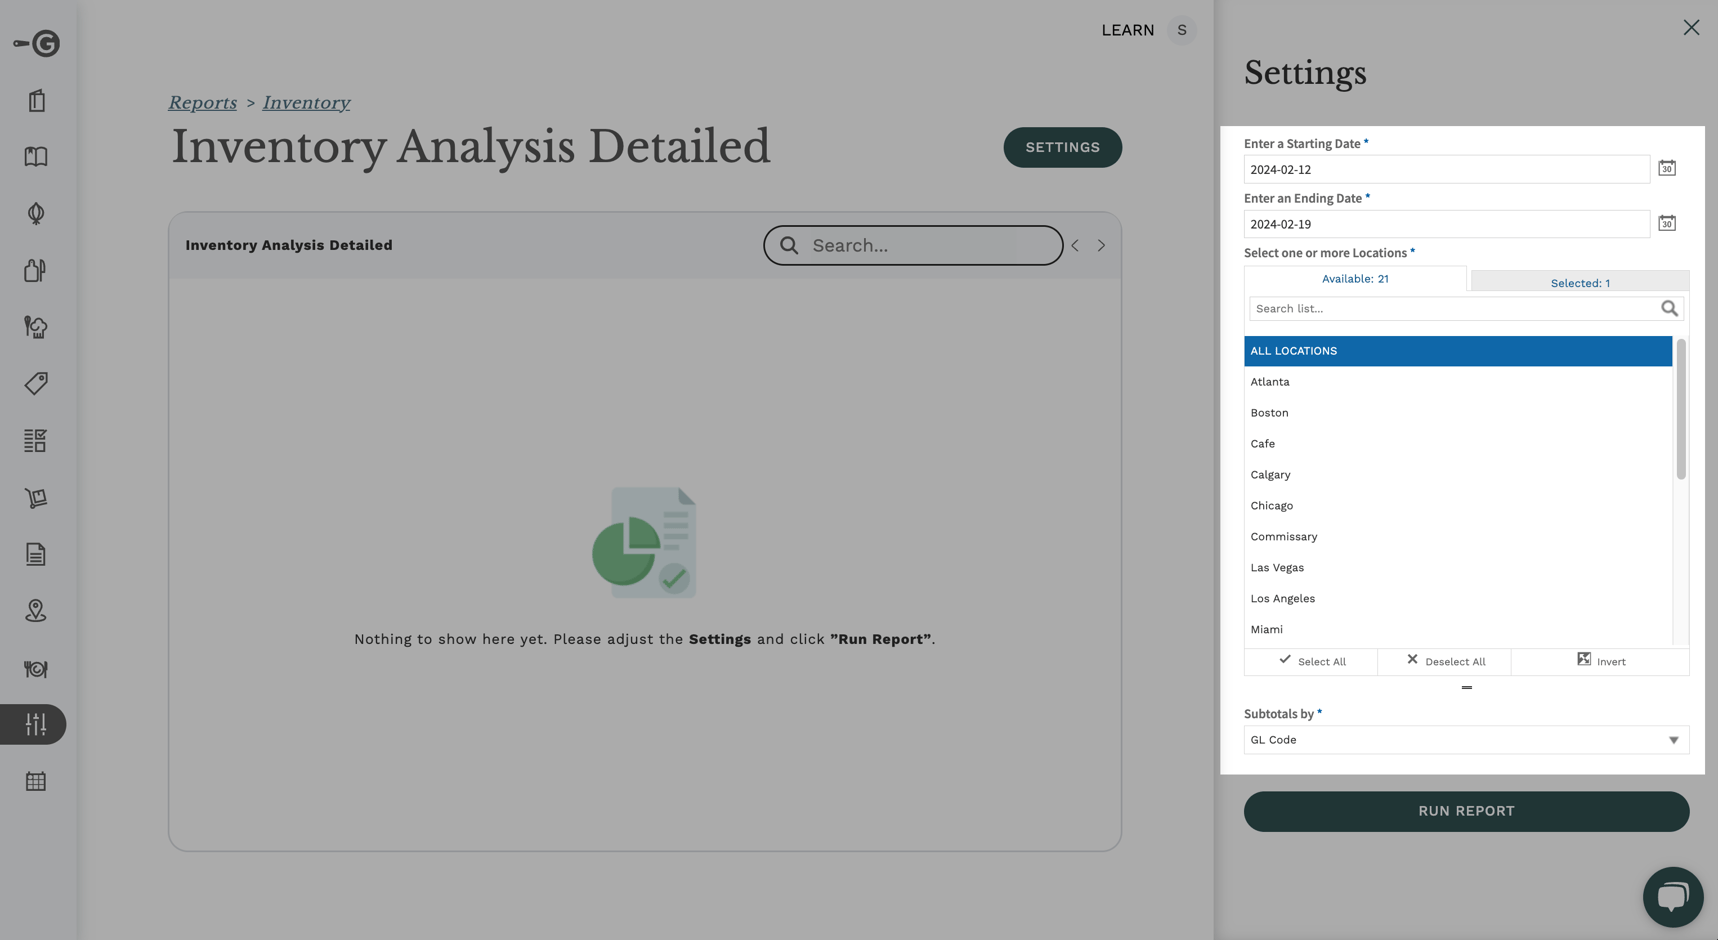This screenshot has width=1718, height=940.
Task: Open the recipe book icon in sidebar
Action: coord(35,157)
